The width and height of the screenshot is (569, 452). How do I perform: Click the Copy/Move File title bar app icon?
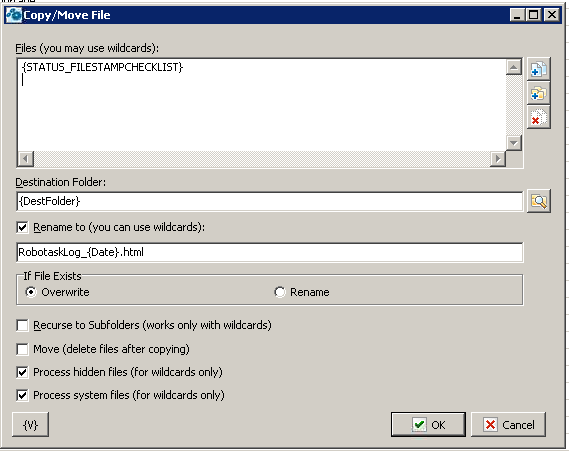[14, 15]
